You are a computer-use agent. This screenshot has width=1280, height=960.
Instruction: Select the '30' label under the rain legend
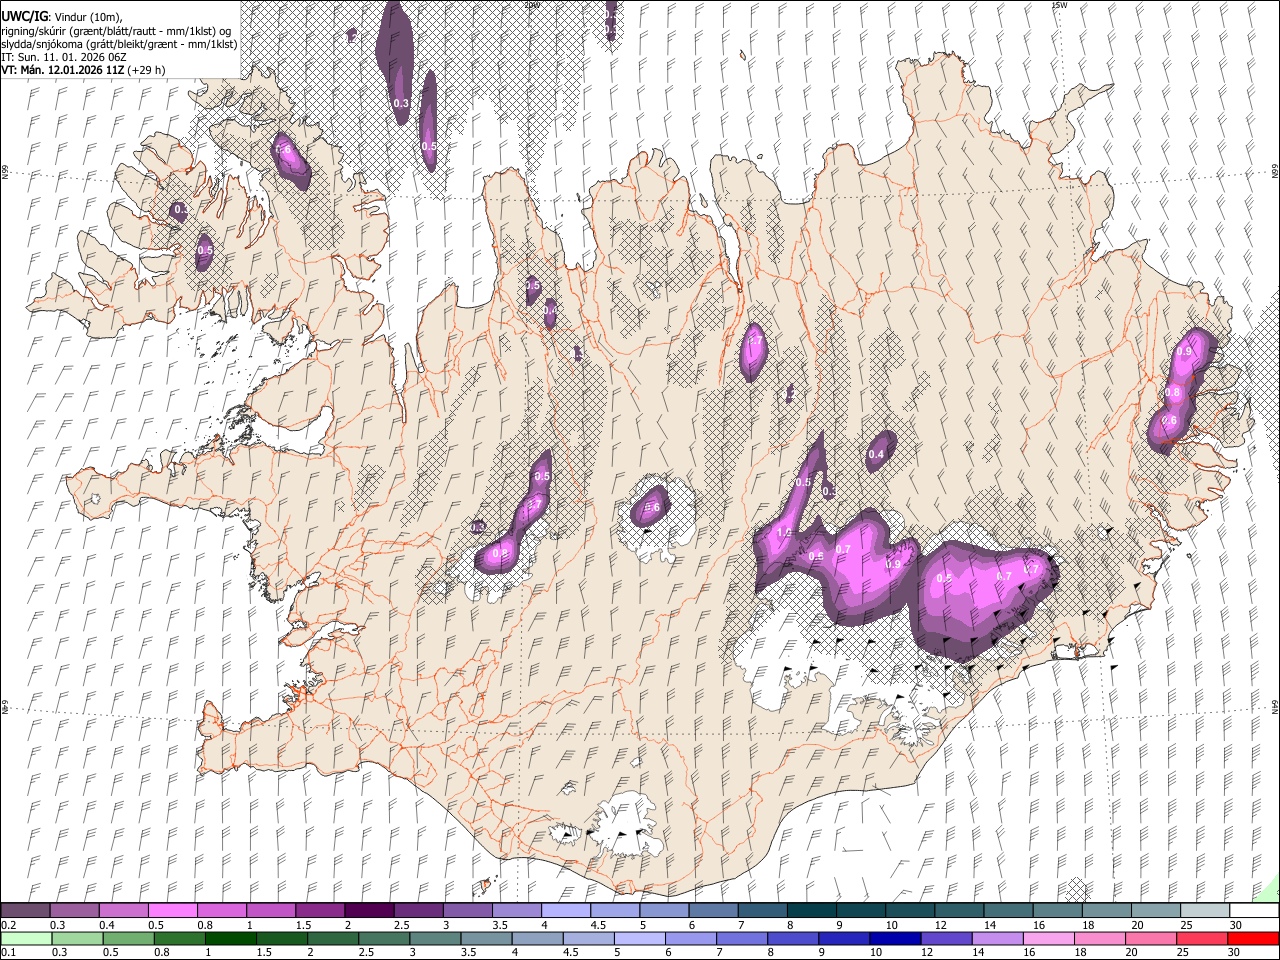point(1234,952)
